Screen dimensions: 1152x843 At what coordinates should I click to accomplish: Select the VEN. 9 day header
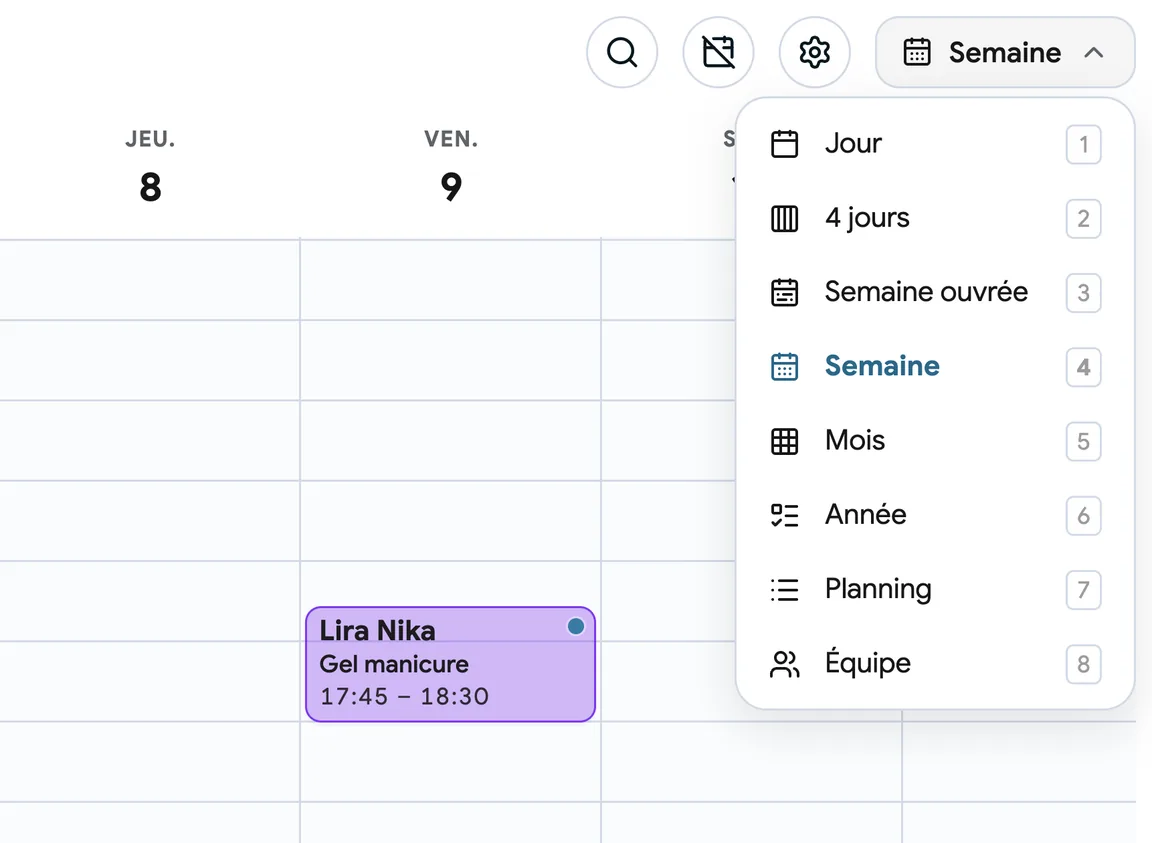451,166
